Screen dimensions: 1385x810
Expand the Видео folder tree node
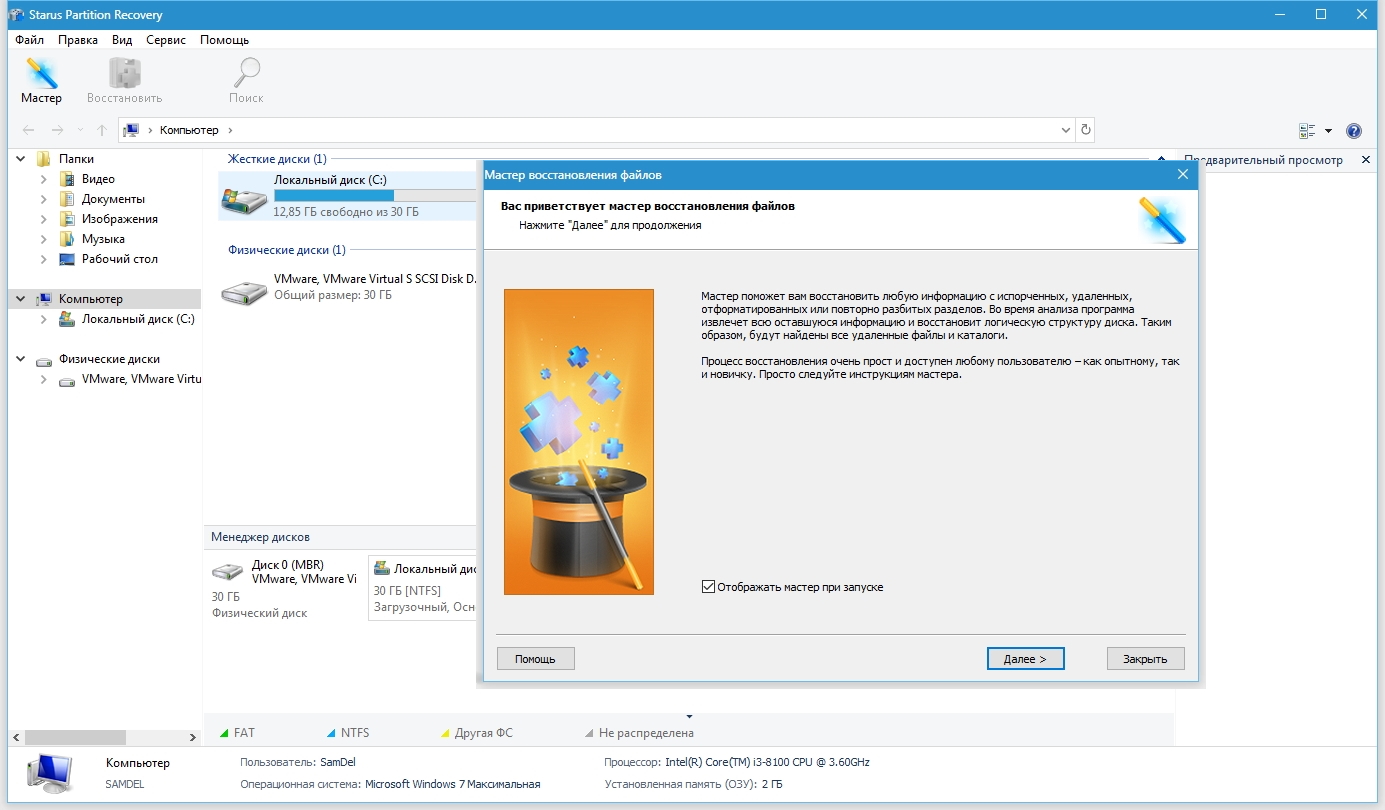(44, 179)
